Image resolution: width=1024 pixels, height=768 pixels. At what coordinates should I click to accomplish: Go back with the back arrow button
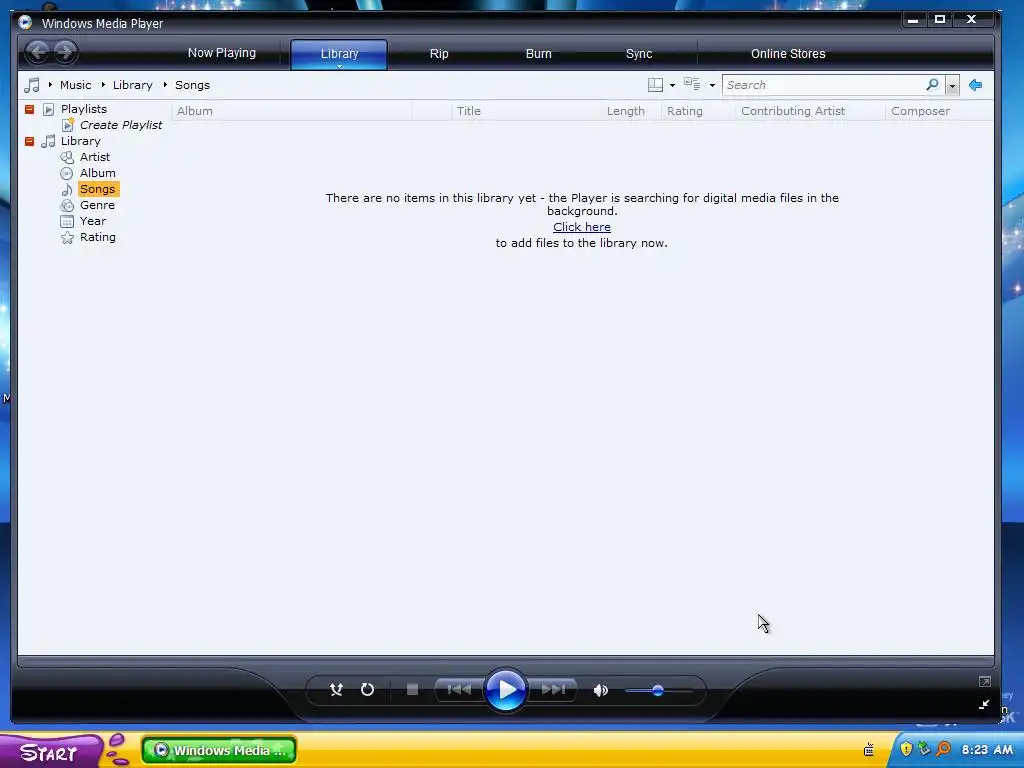[38, 52]
